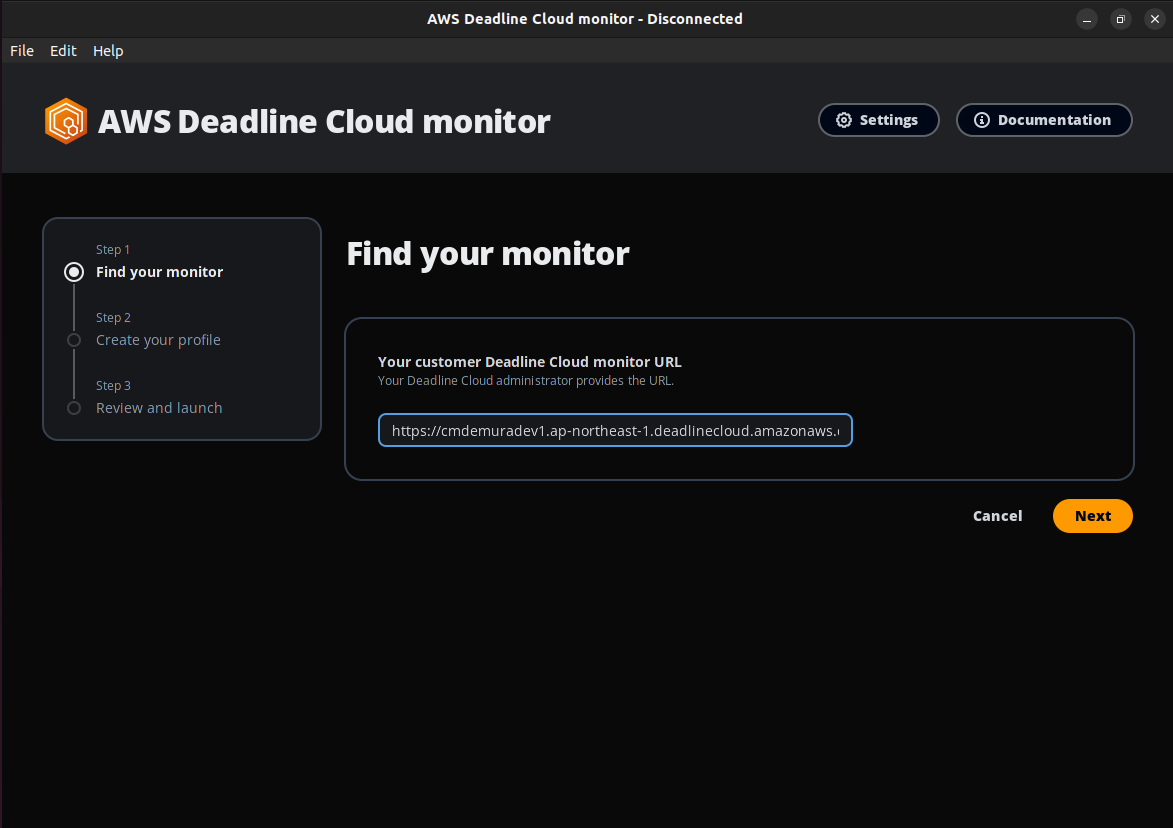
Task: Click the minimize icon in the title bar
Action: pos(1087,19)
